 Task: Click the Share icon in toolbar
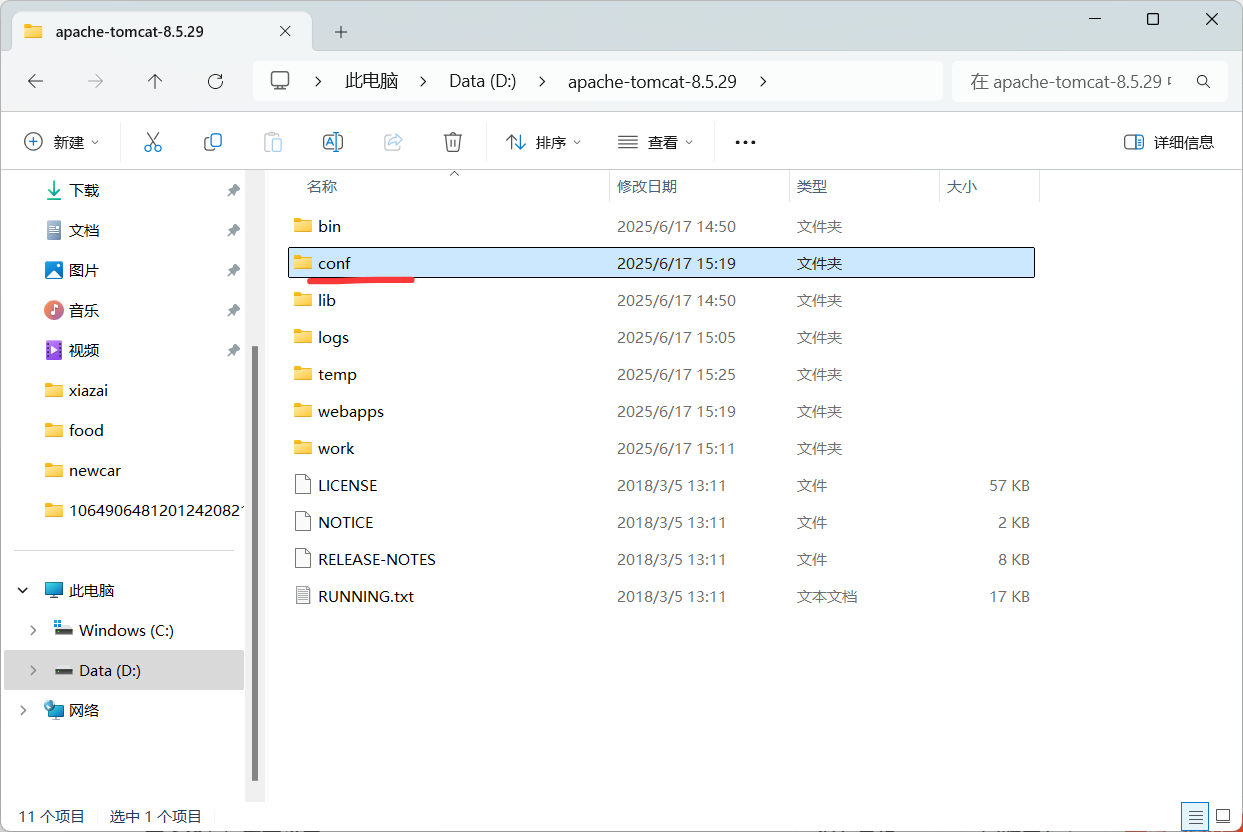click(x=393, y=142)
